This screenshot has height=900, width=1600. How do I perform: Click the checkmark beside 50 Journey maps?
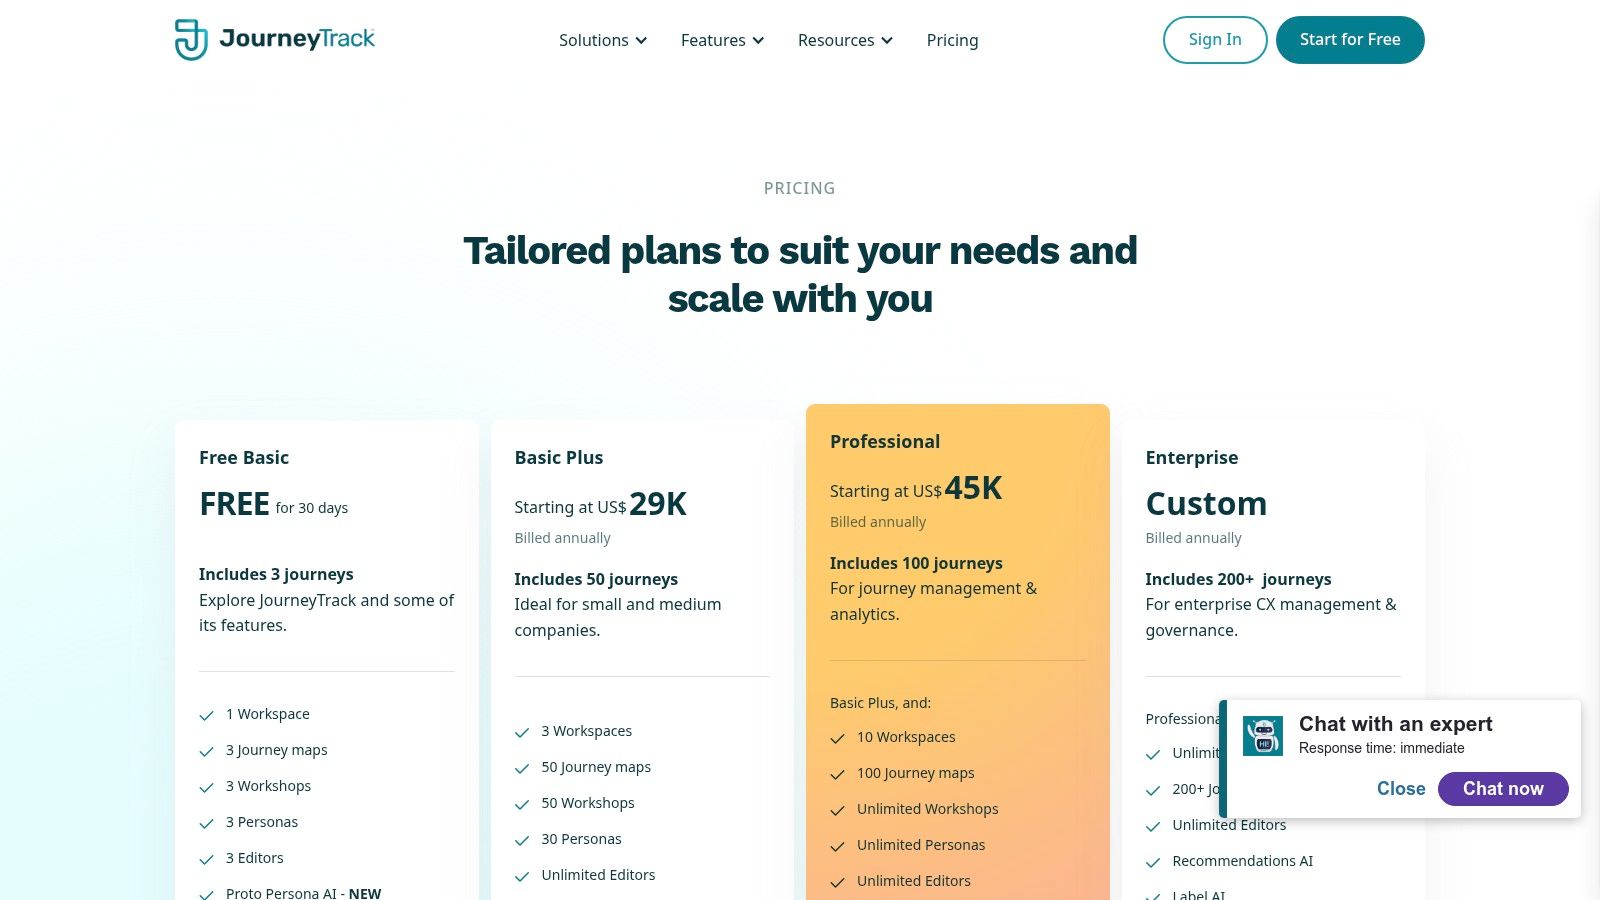(x=522, y=767)
